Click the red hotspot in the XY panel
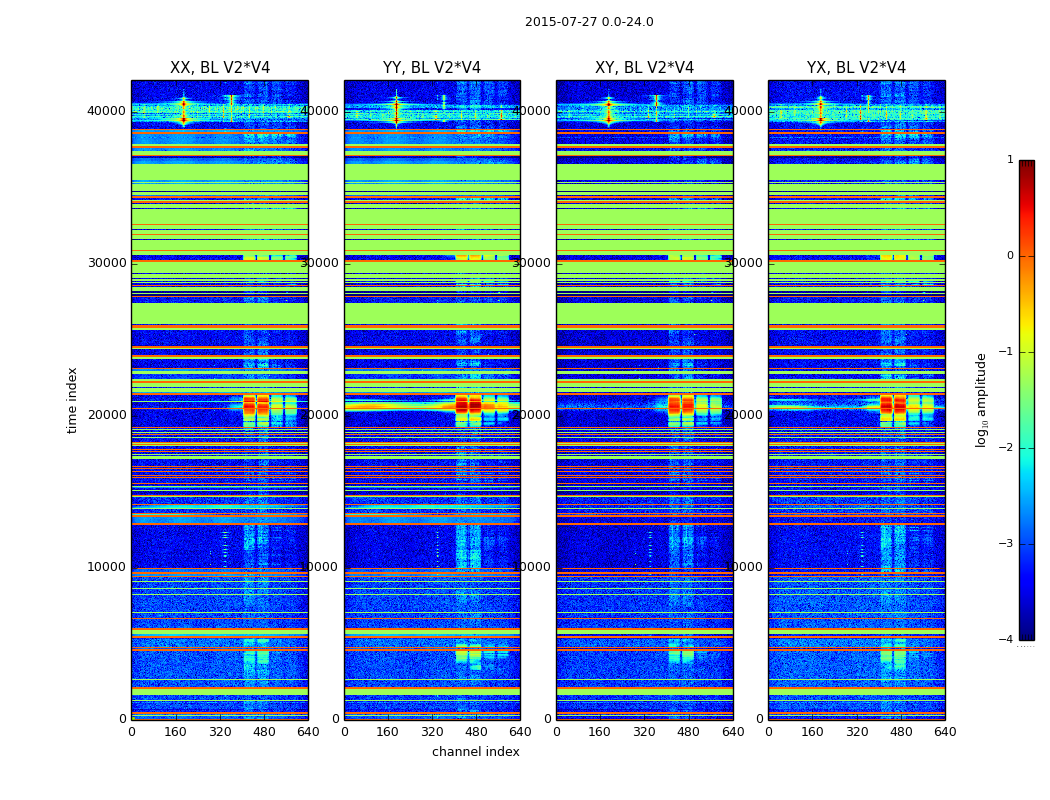The height and width of the screenshot is (800, 1050). [x=681, y=405]
